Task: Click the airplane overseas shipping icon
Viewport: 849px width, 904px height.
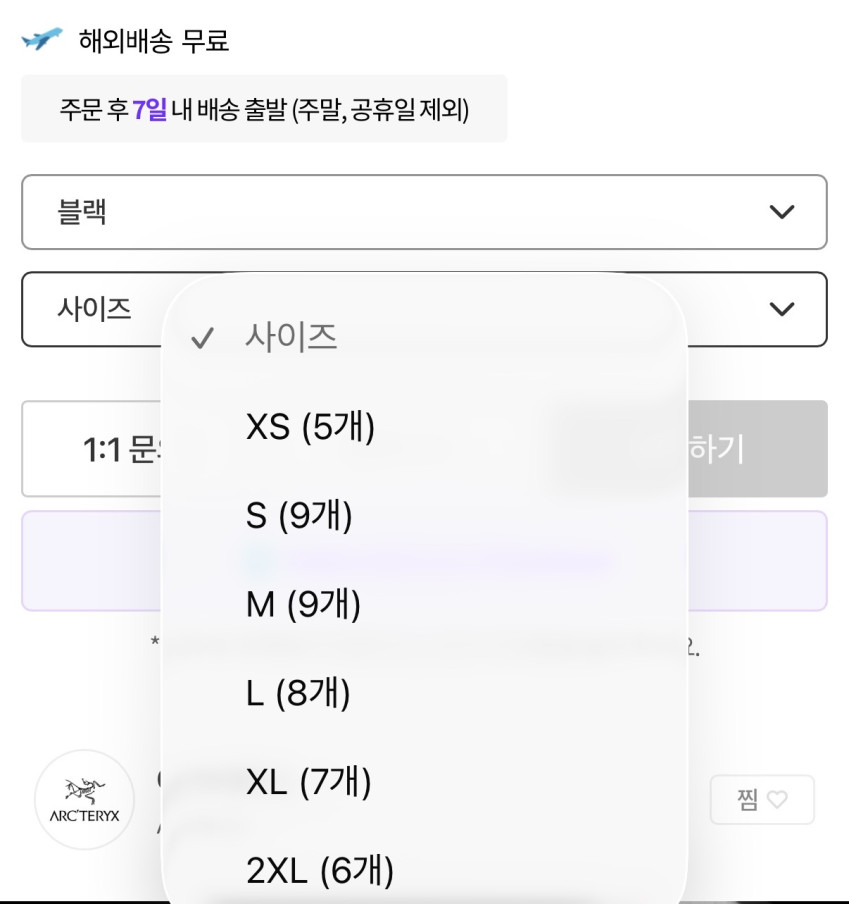Action: point(41,39)
